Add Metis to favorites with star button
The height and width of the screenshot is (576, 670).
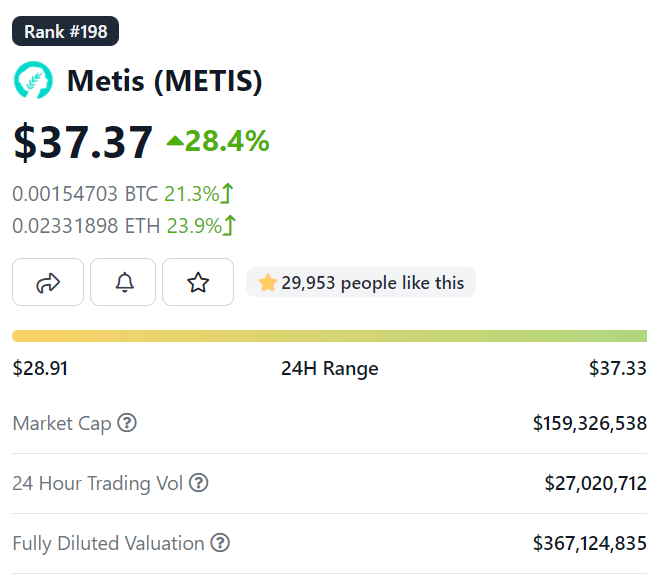198,282
